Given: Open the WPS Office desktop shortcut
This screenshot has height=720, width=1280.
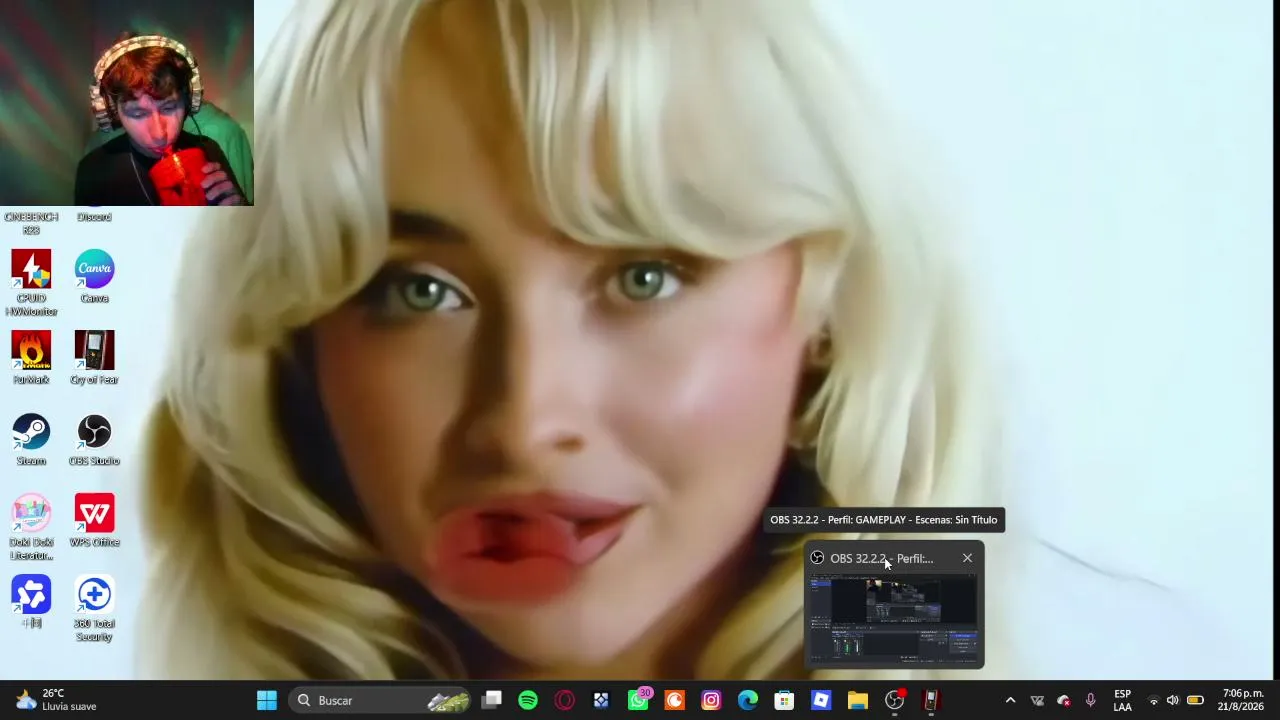Looking at the screenshot, I should (94, 521).
